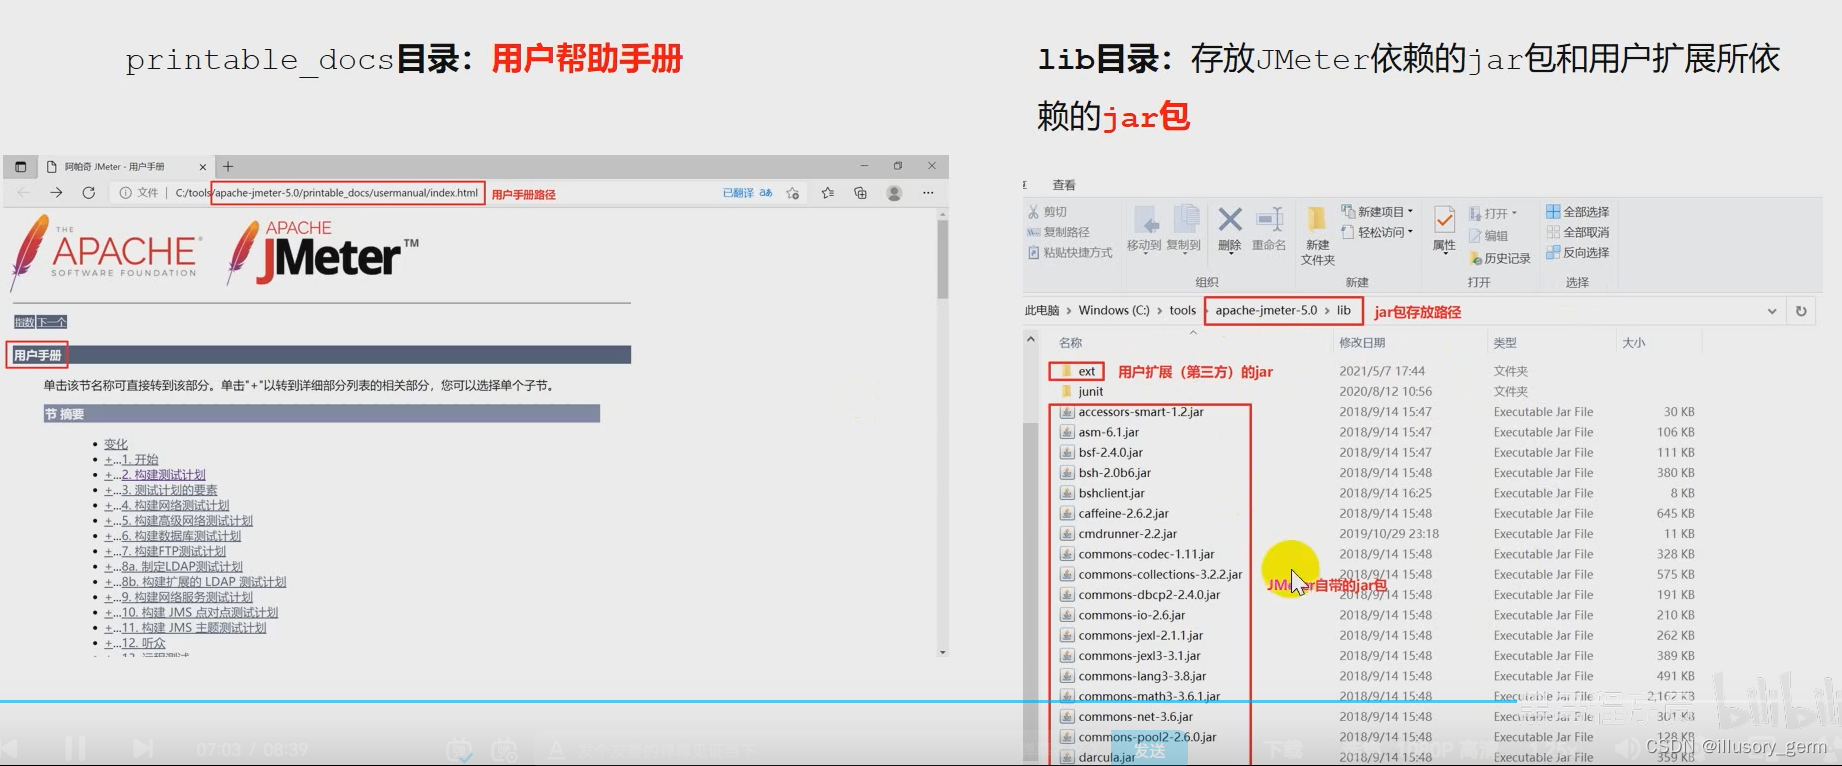Open the 2. 构建测试计划 link
Image resolution: width=1842 pixels, height=766 pixels.
163,475
